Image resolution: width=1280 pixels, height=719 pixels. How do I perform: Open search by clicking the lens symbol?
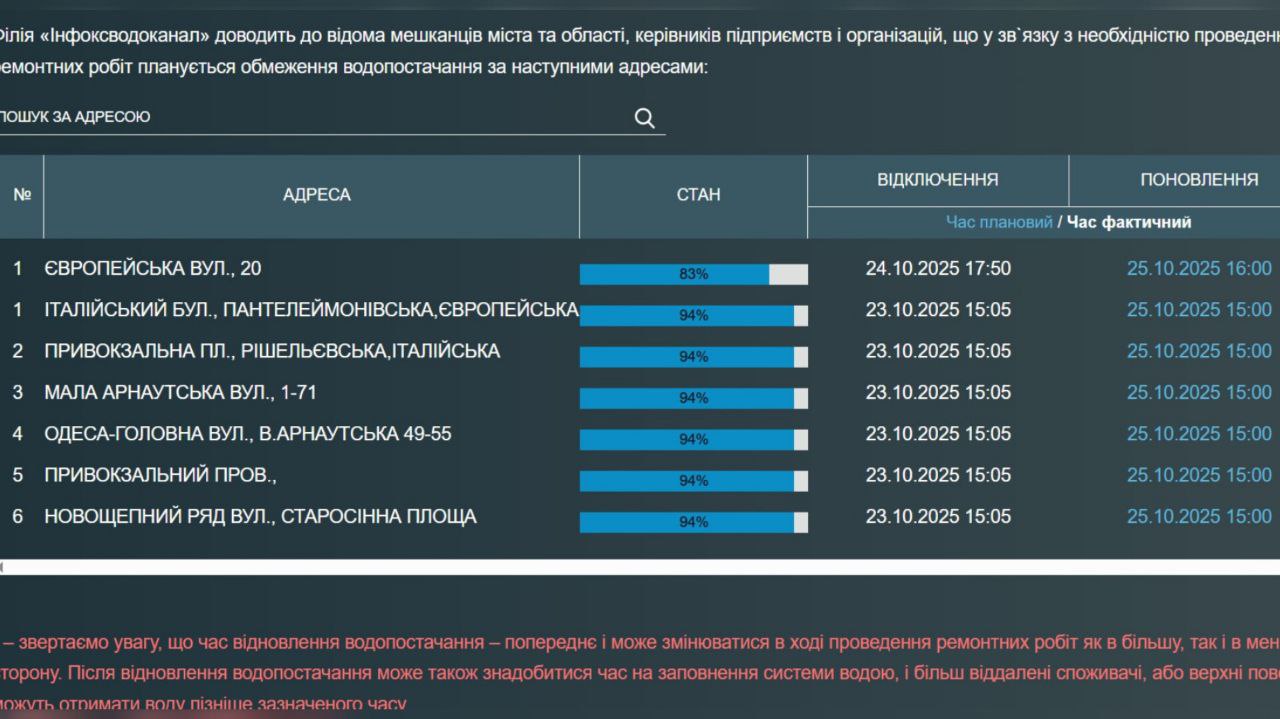[644, 117]
